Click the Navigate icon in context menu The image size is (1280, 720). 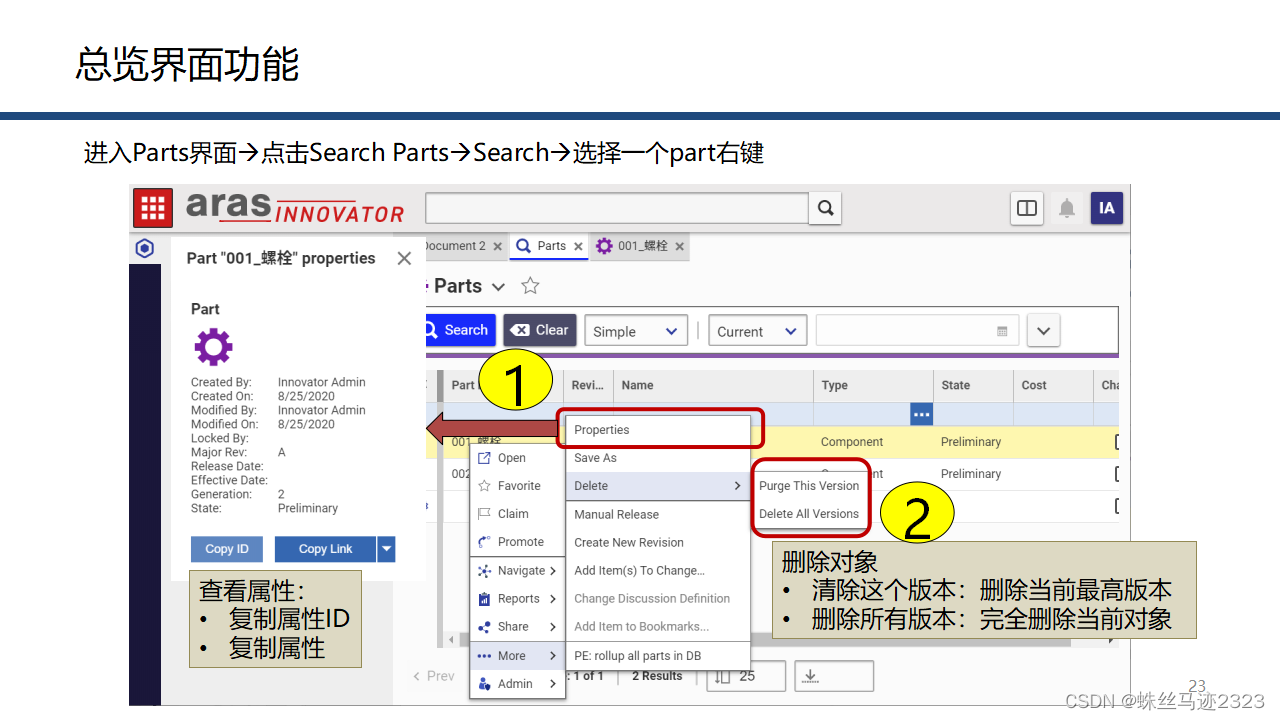(484, 571)
